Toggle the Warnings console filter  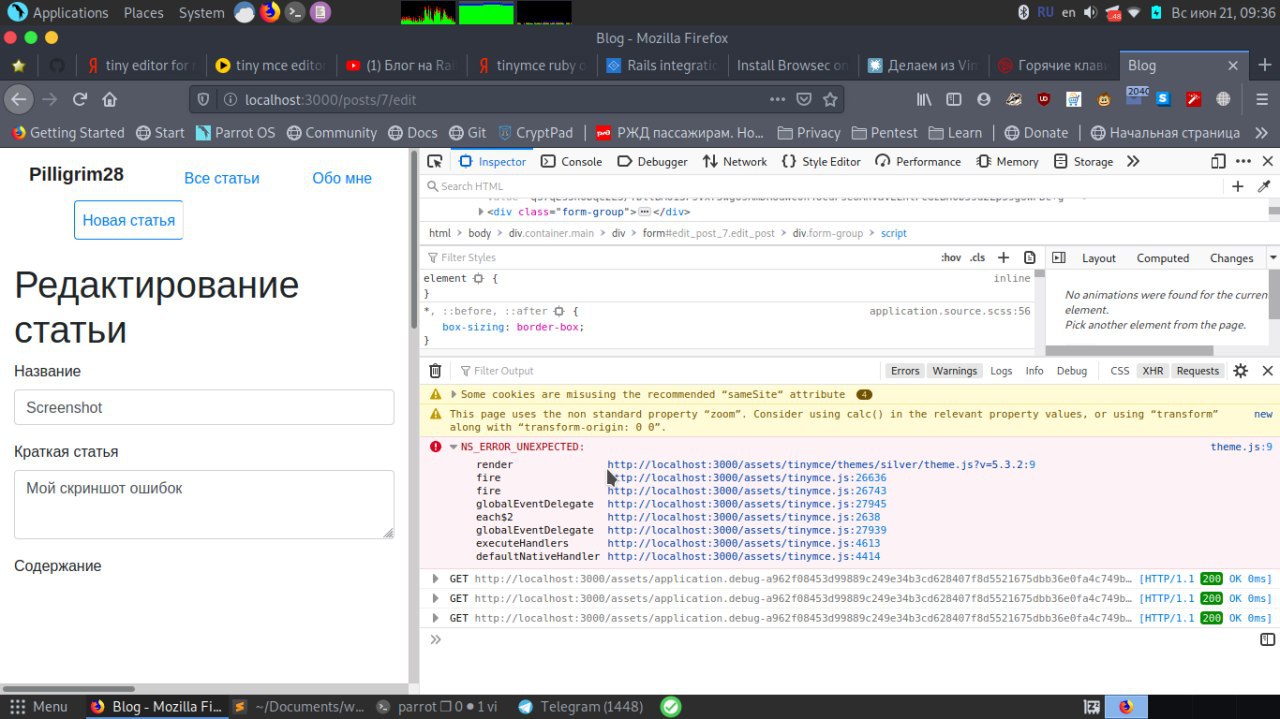point(954,371)
